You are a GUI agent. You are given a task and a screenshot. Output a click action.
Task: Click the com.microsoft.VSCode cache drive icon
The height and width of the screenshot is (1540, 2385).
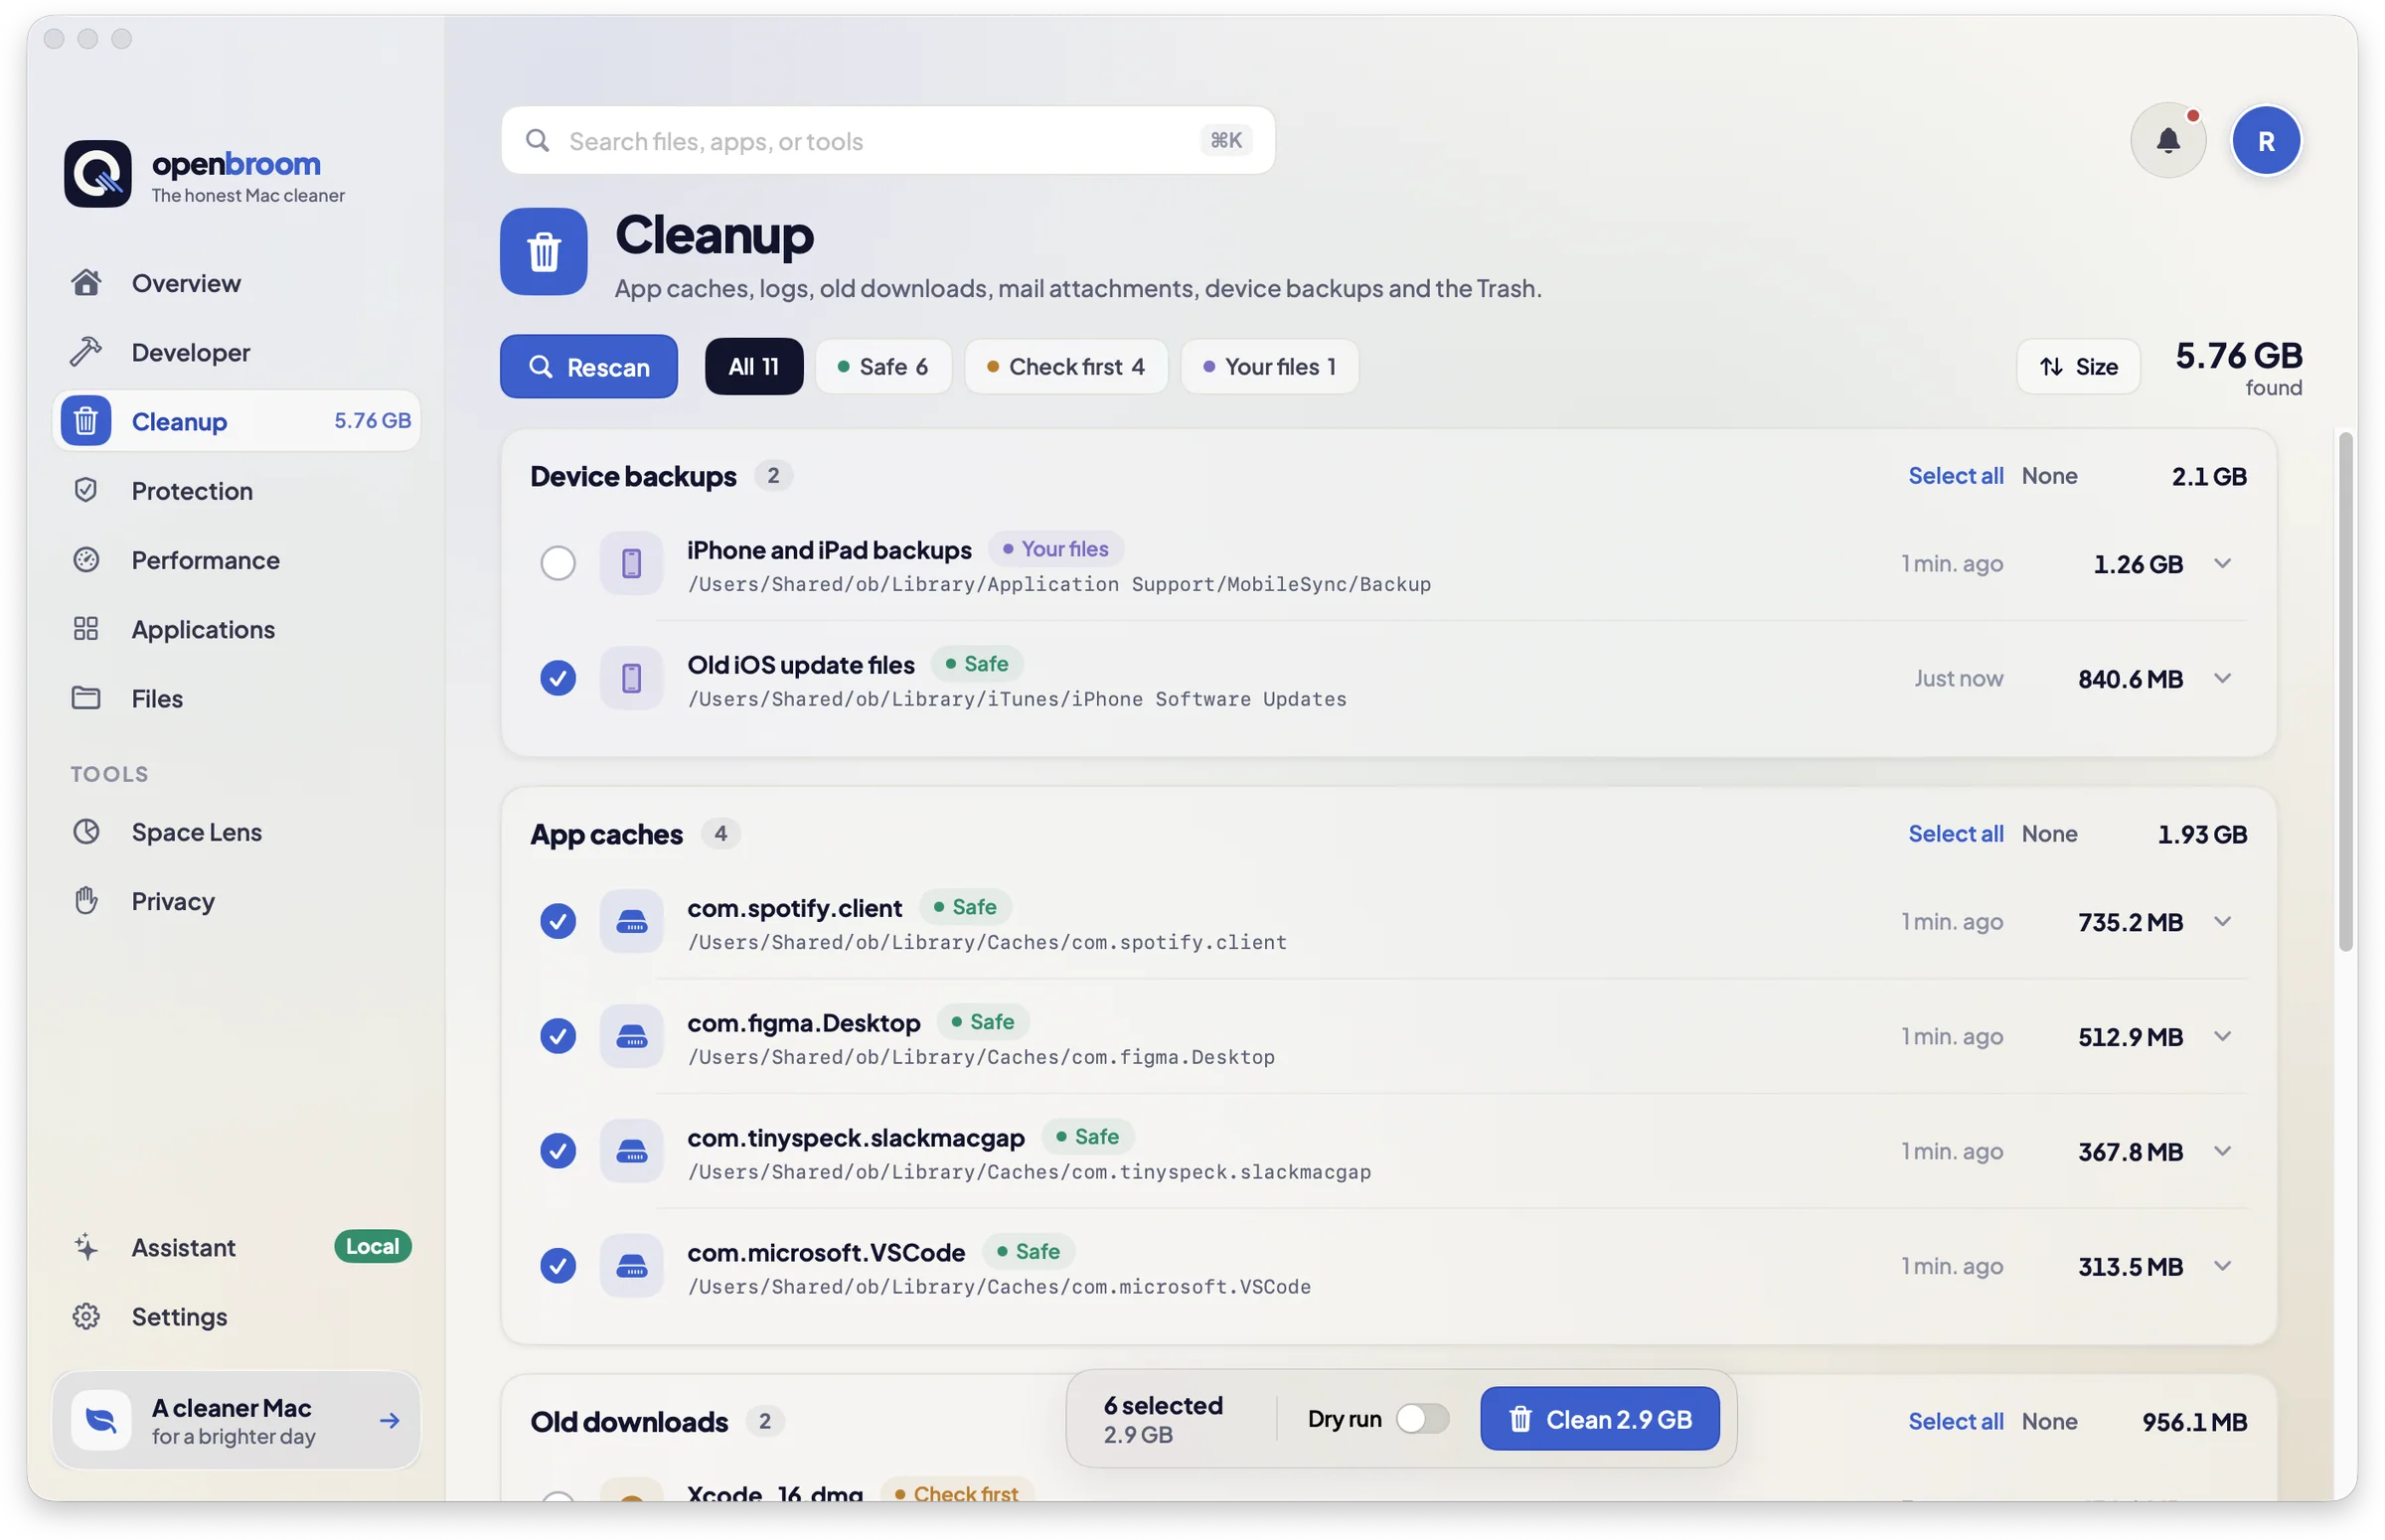point(631,1266)
